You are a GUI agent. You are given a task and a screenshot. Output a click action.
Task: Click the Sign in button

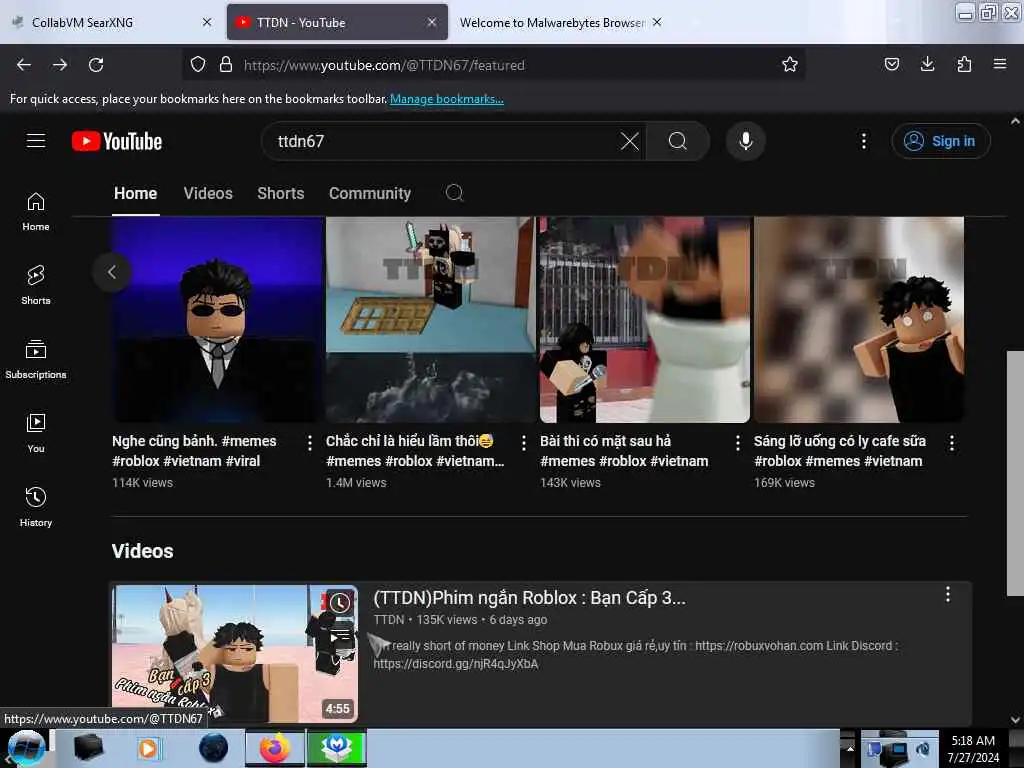click(940, 141)
